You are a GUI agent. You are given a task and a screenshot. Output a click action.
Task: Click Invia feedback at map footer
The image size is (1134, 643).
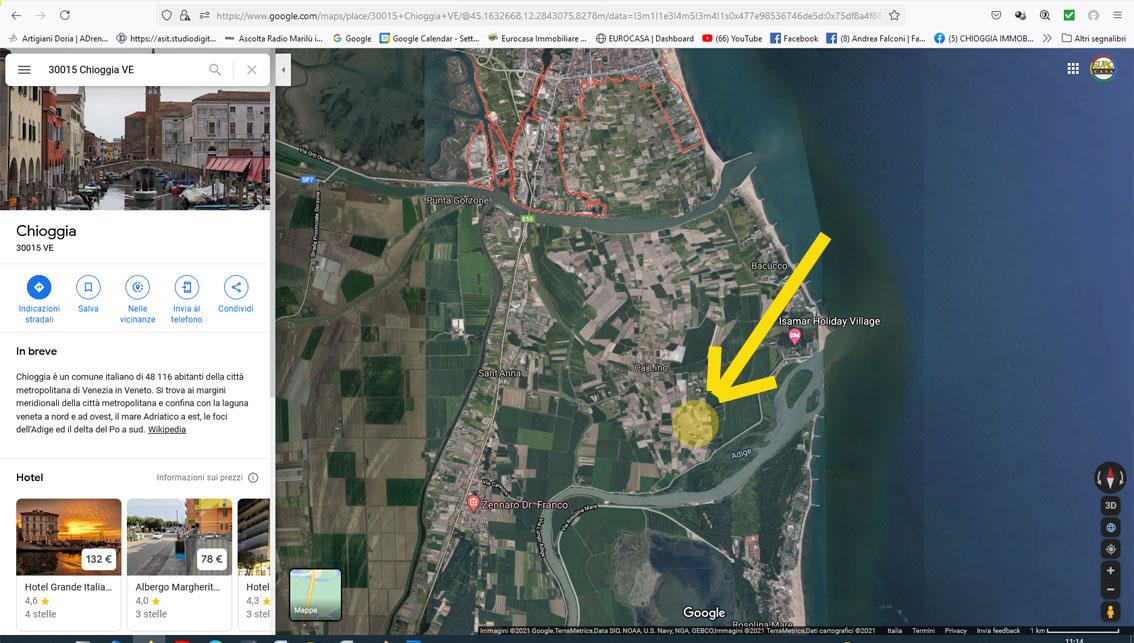point(998,631)
